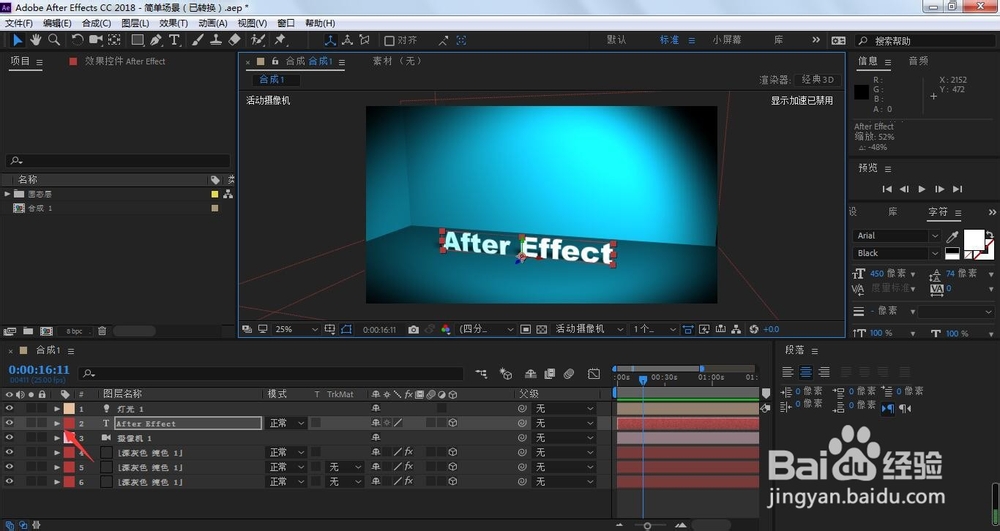Screen dimensions: 1000x531
Task: Open blending mode dropdown for After Effect layer
Action: [x=286, y=423]
